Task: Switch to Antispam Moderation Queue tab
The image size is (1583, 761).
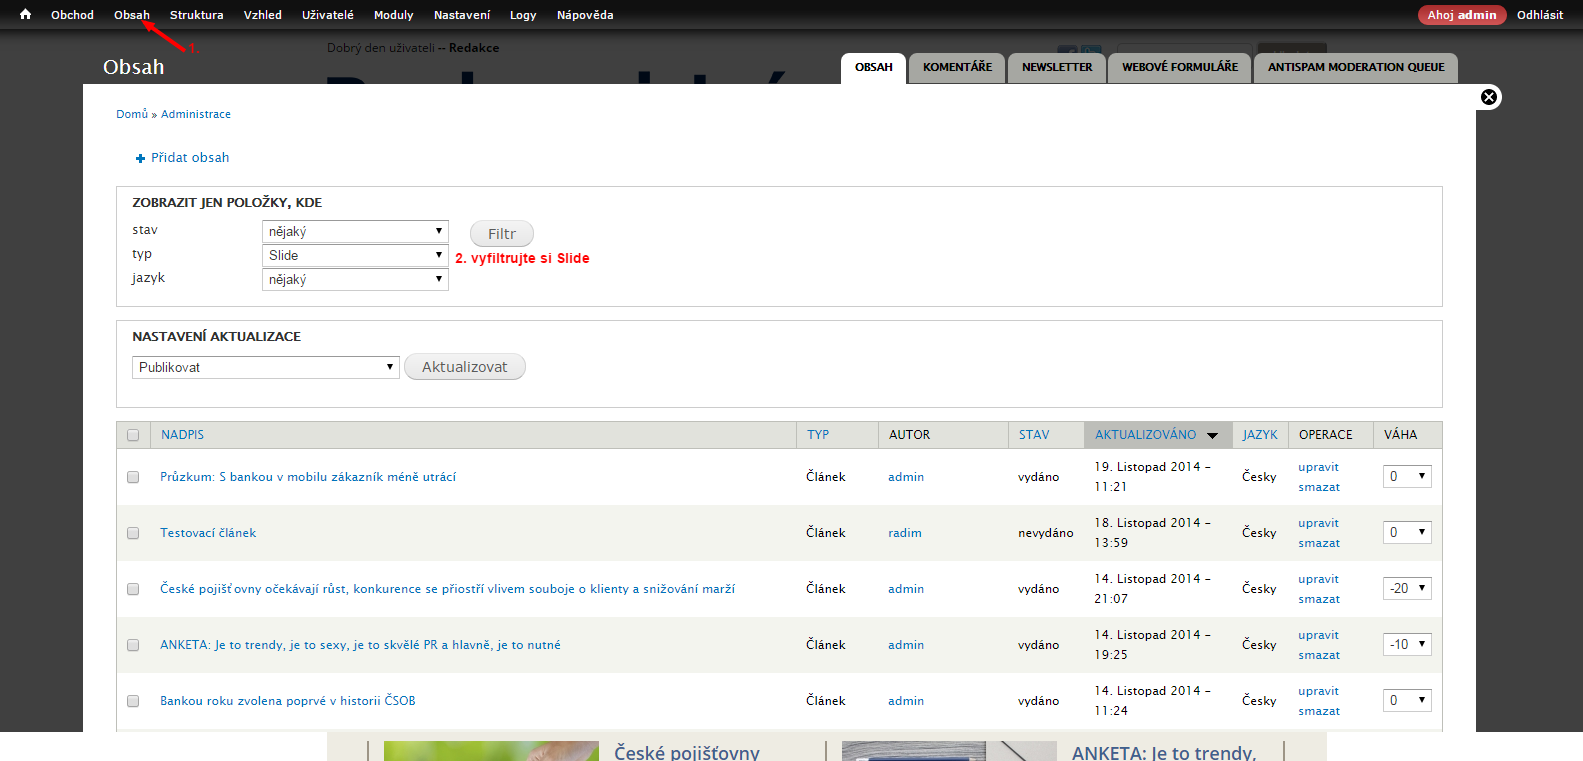Action: (x=1356, y=68)
